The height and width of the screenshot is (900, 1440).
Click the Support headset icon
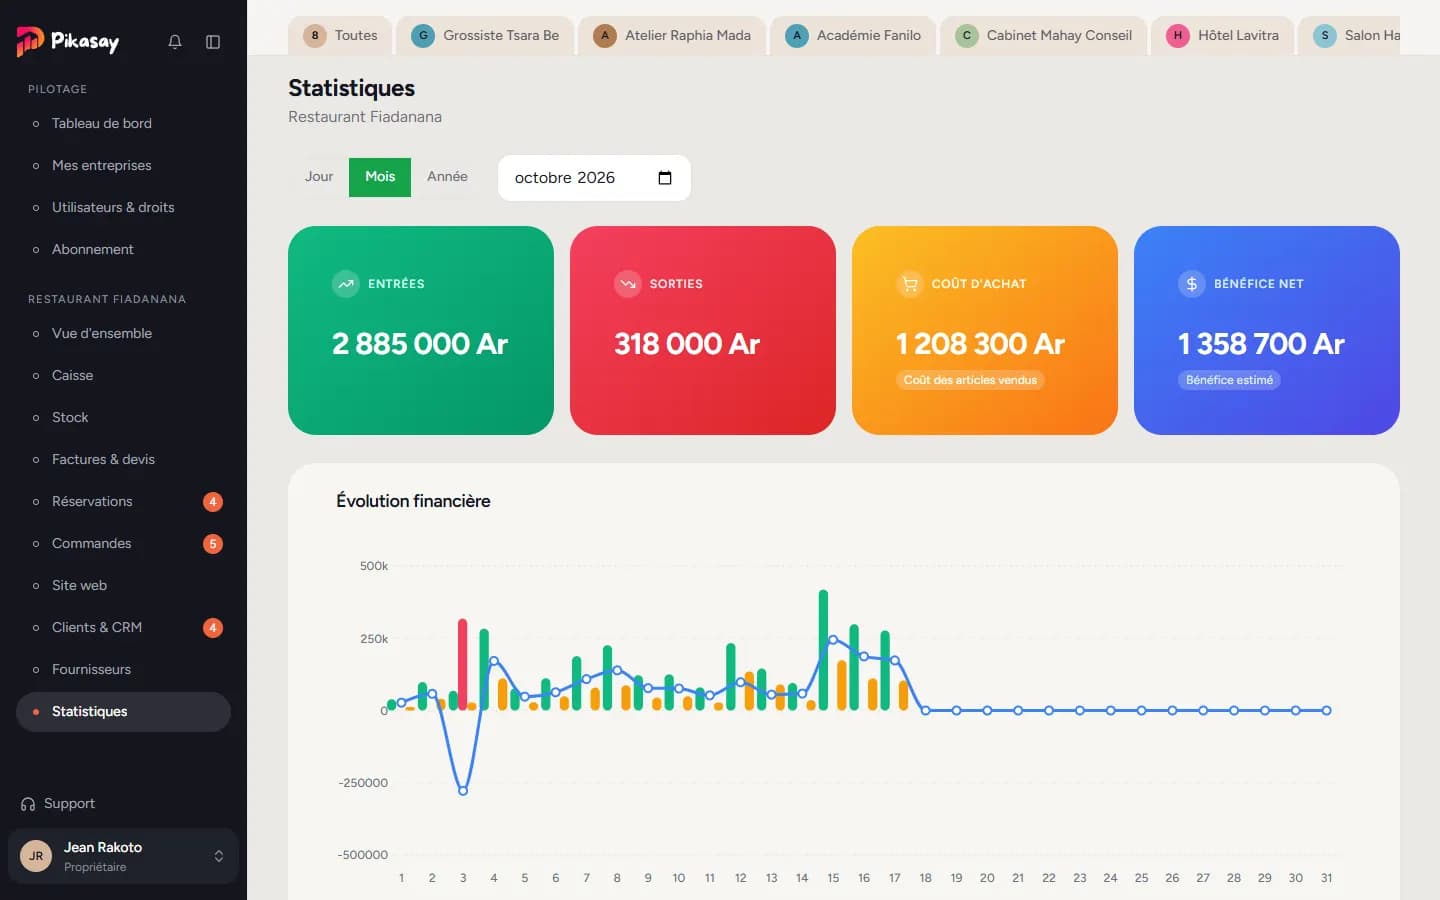coord(28,804)
